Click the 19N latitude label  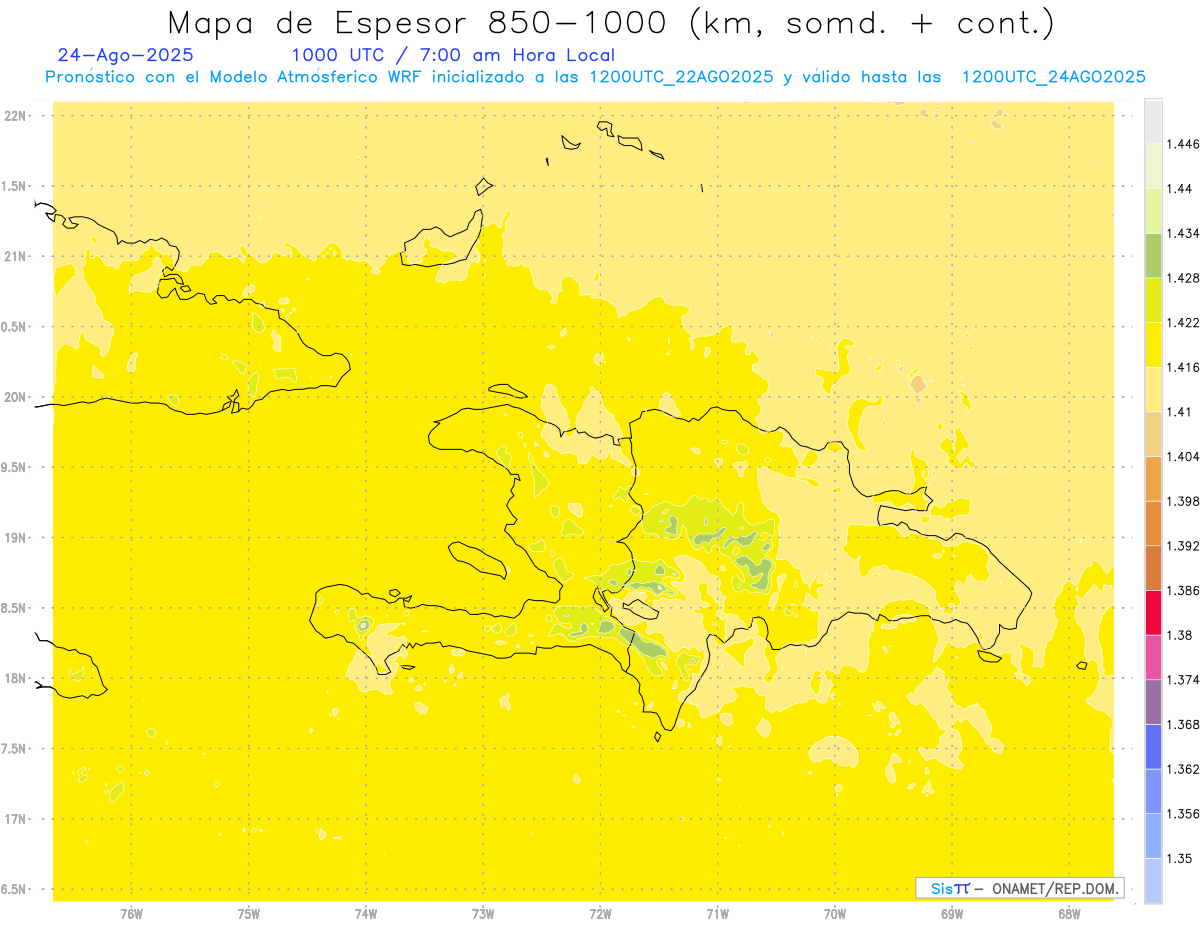click(15, 538)
